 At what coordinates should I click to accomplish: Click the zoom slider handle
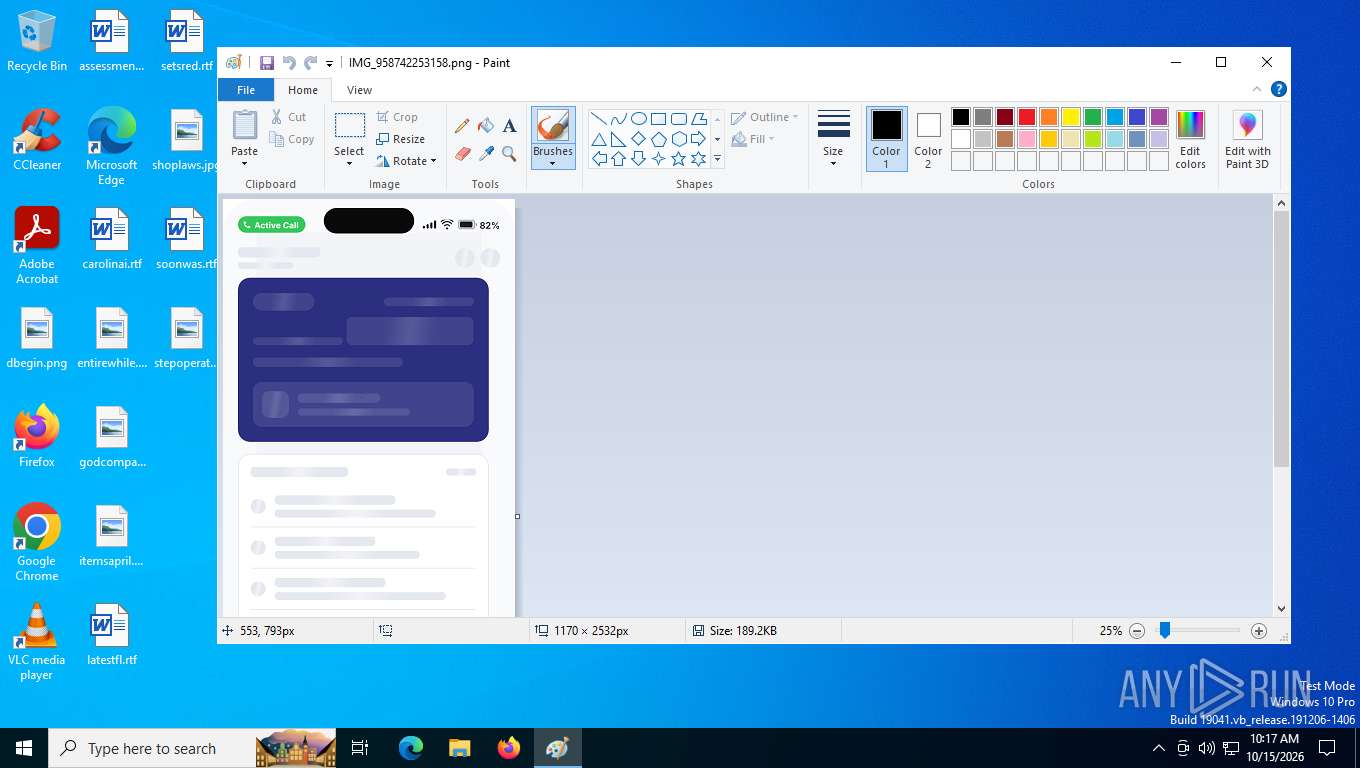click(x=1165, y=630)
